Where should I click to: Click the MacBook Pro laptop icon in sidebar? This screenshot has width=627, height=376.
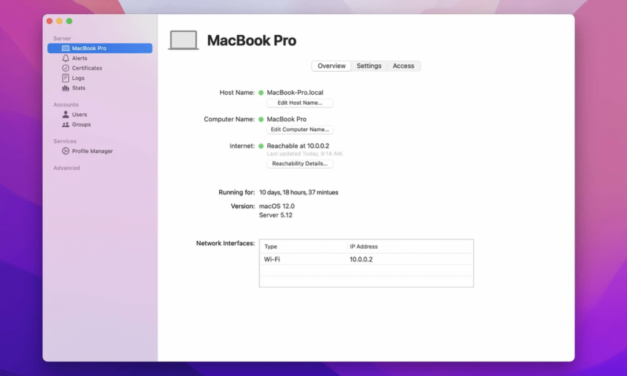66,48
